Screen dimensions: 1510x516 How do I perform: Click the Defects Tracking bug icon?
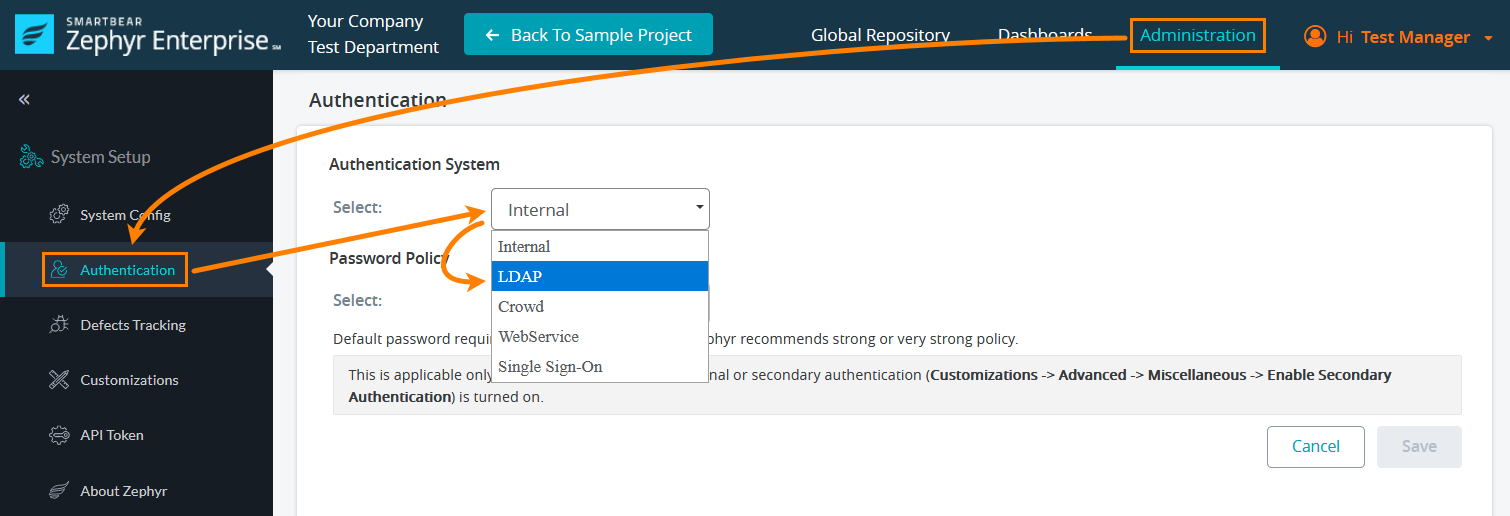[x=59, y=325]
